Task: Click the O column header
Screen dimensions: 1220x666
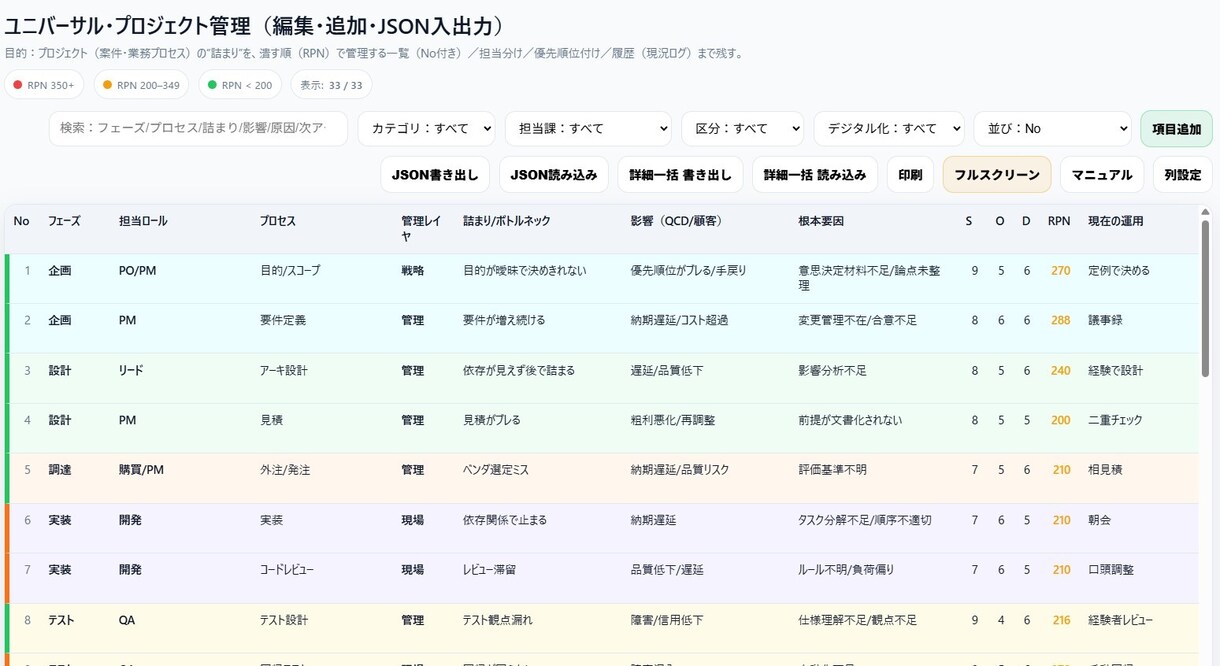Action: (1000, 221)
